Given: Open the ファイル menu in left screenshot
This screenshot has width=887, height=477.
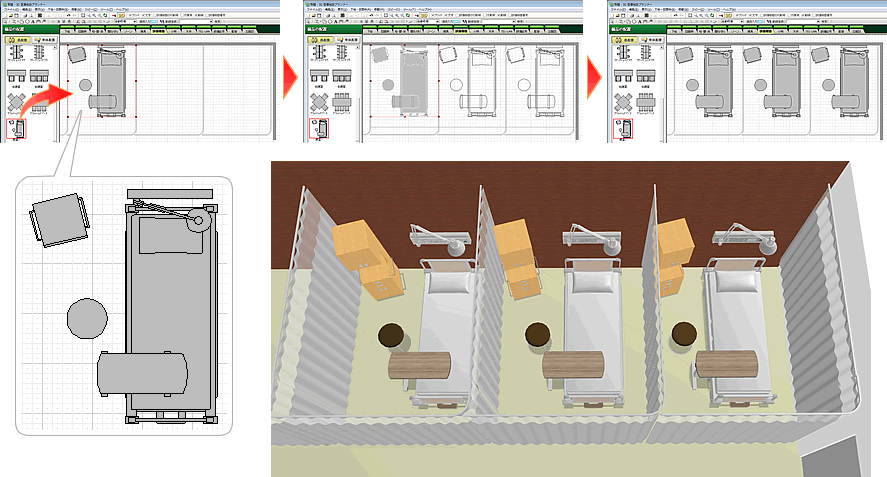Looking at the screenshot, I should coord(12,10).
